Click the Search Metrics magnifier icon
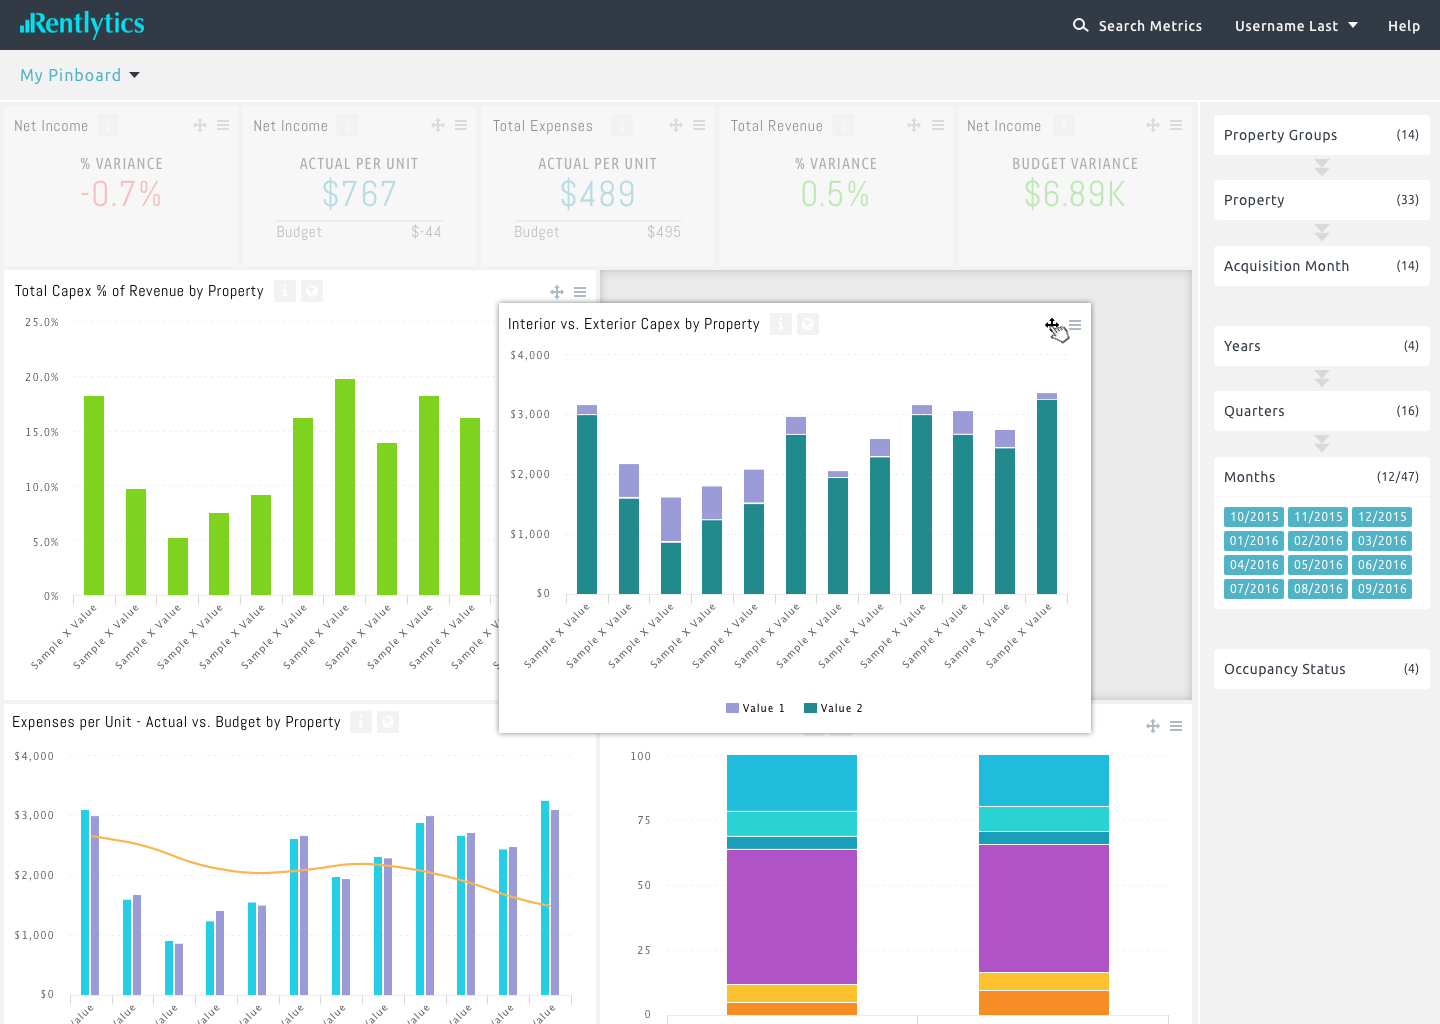1440x1024 pixels. (x=1080, y=25)
